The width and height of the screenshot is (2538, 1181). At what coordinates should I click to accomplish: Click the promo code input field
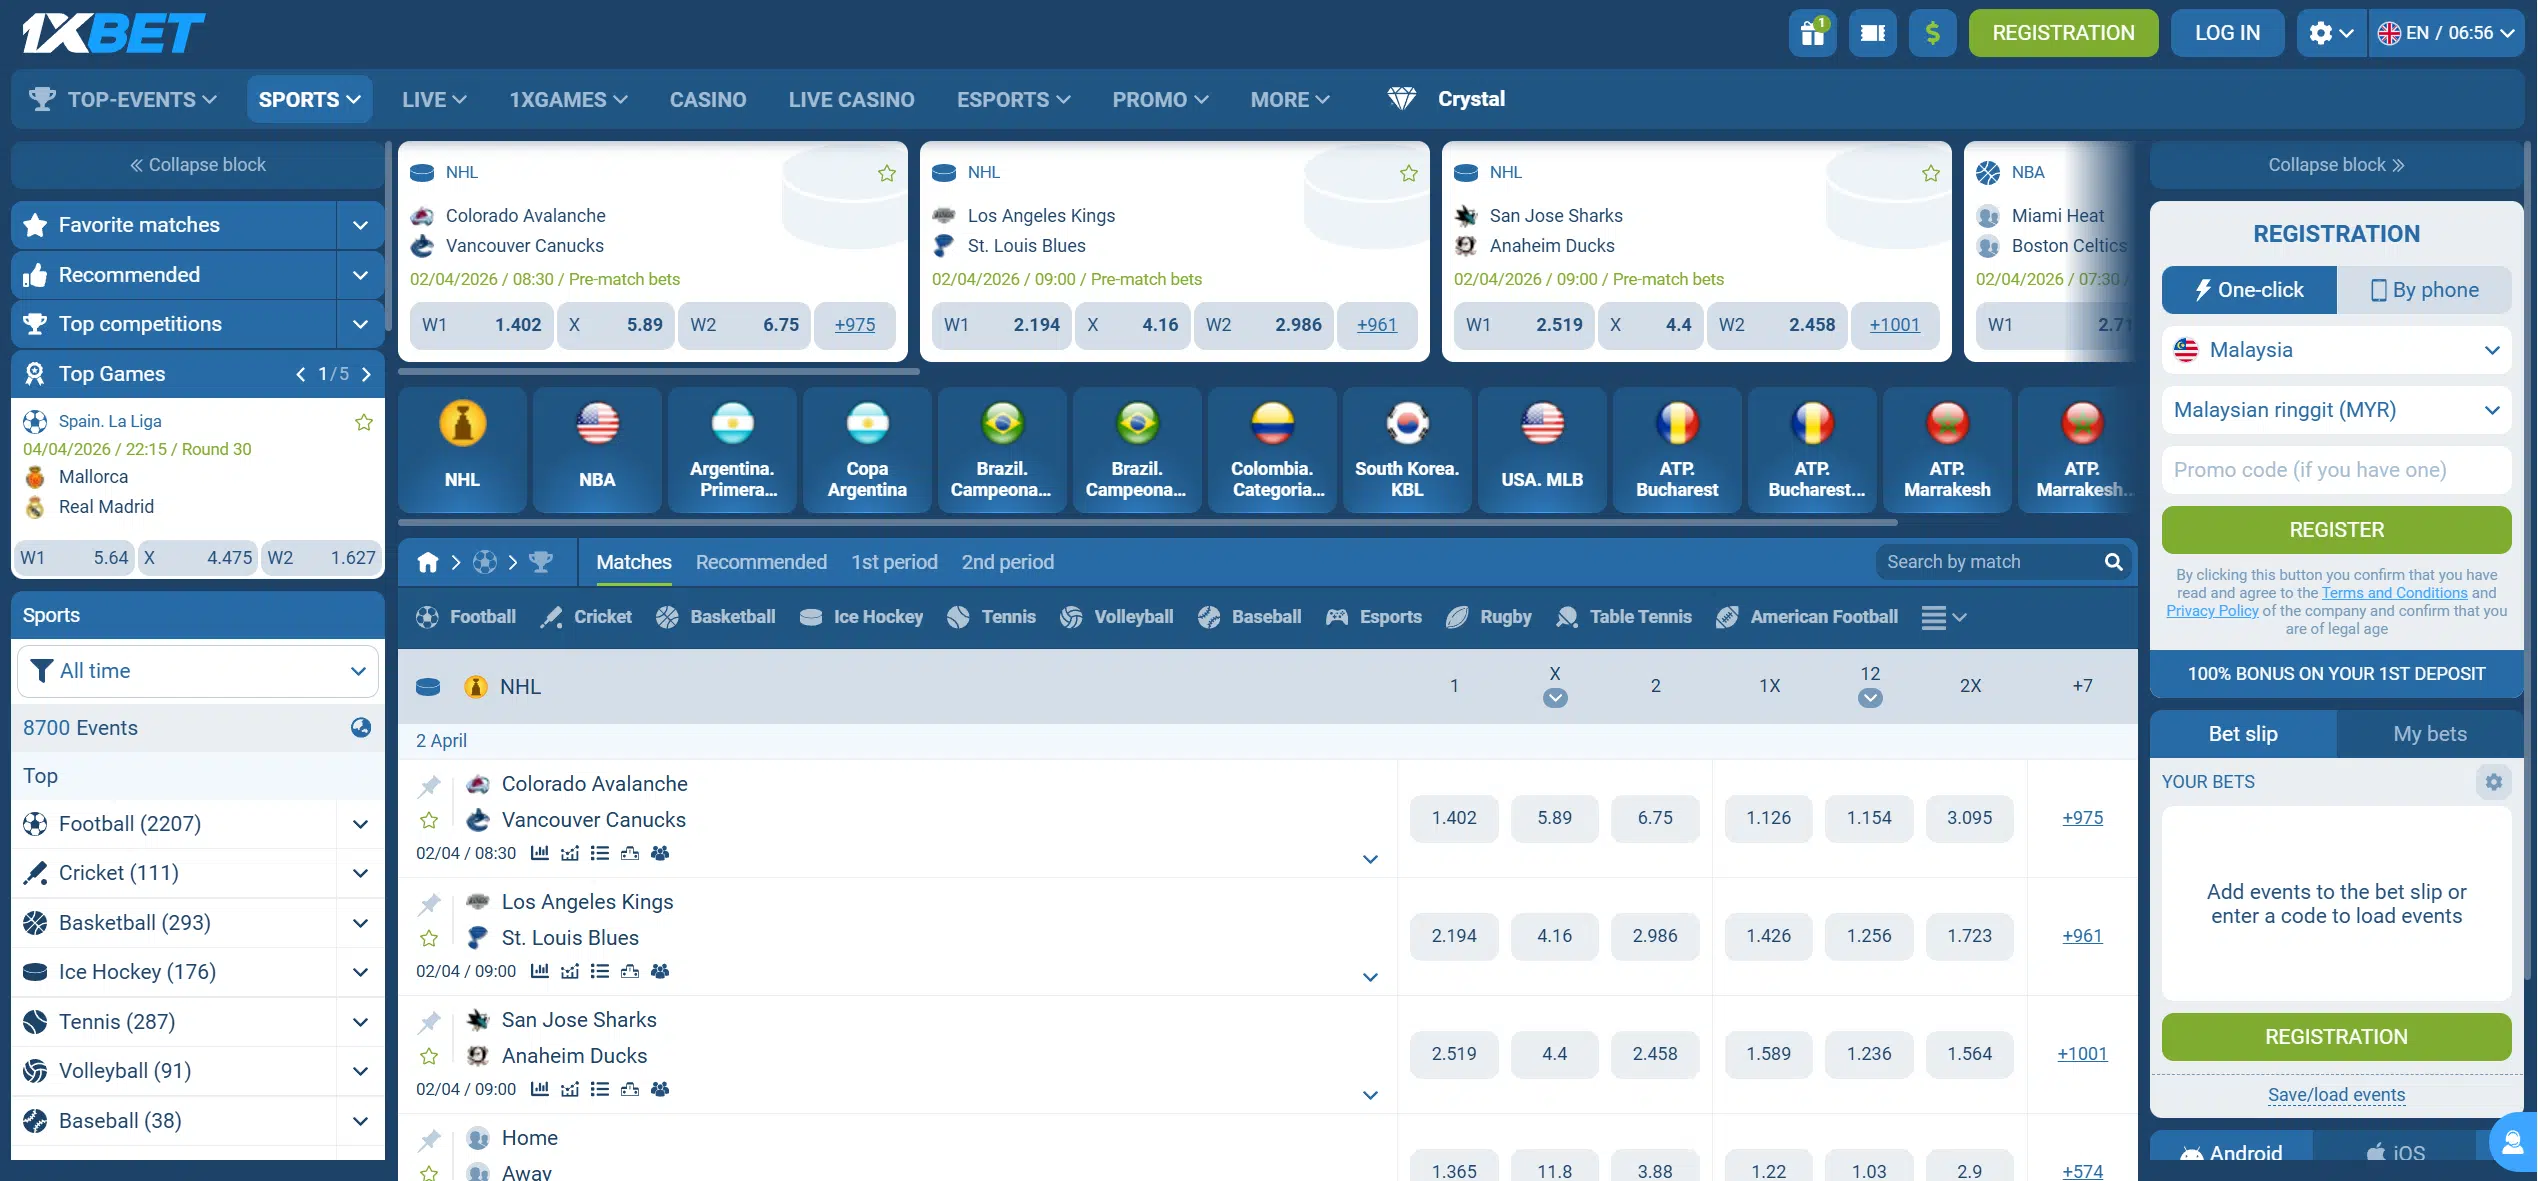tap(2336, 469)
